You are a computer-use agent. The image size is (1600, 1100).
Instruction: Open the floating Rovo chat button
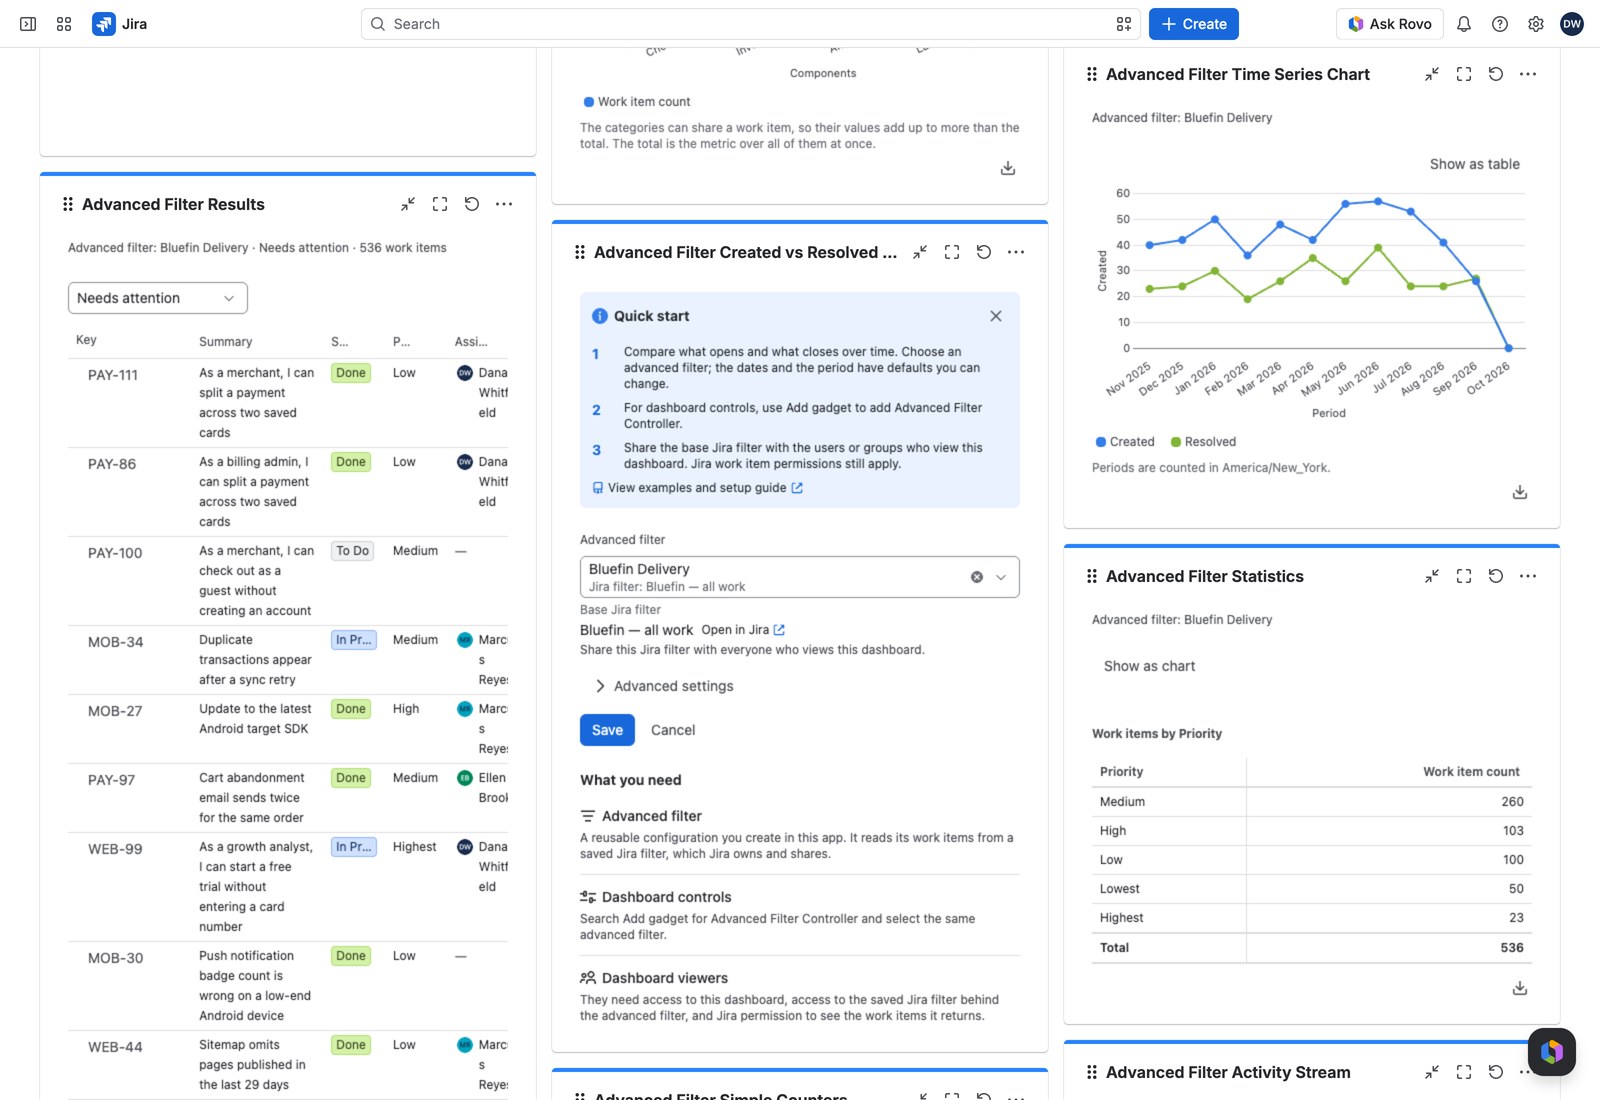coord(1552,1052)
